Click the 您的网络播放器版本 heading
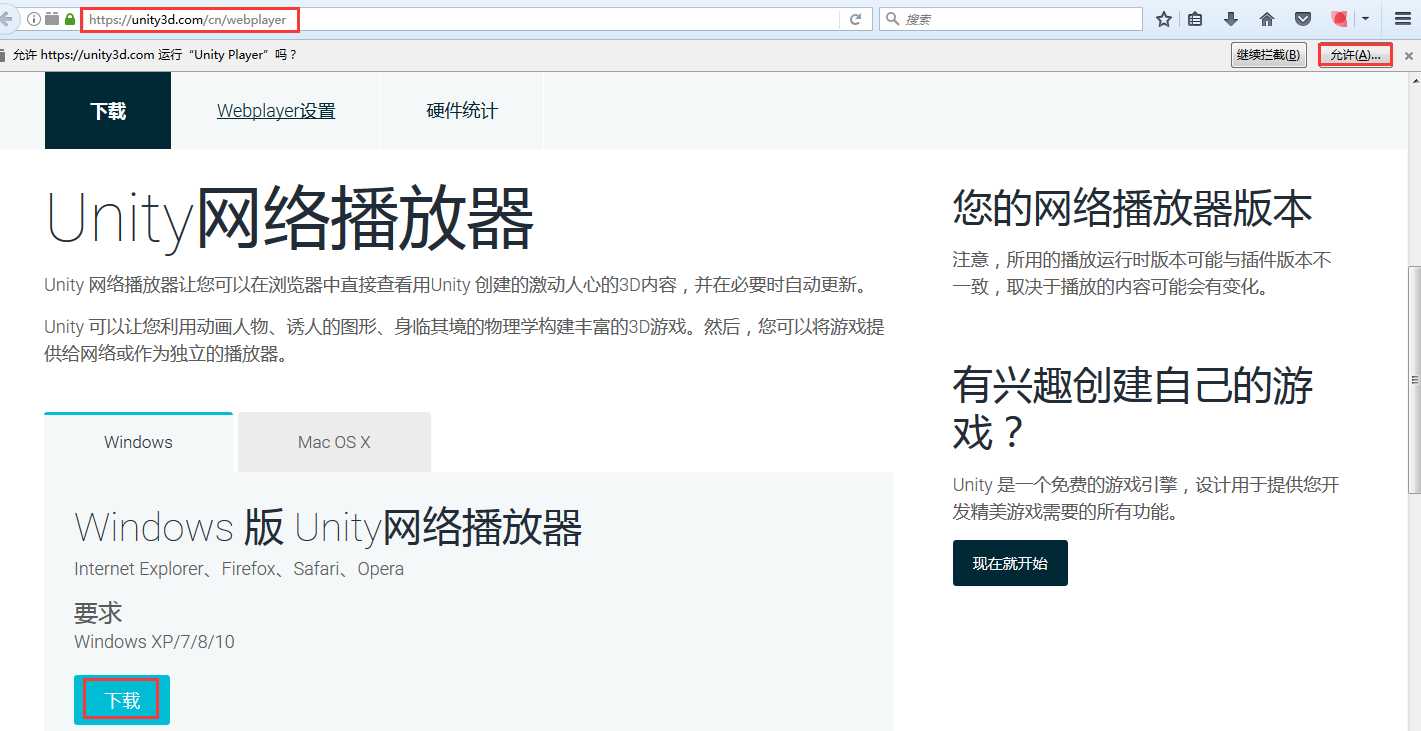This screenshot has height=731, width=1421. pyautogui.click(x=1132, y=208)
